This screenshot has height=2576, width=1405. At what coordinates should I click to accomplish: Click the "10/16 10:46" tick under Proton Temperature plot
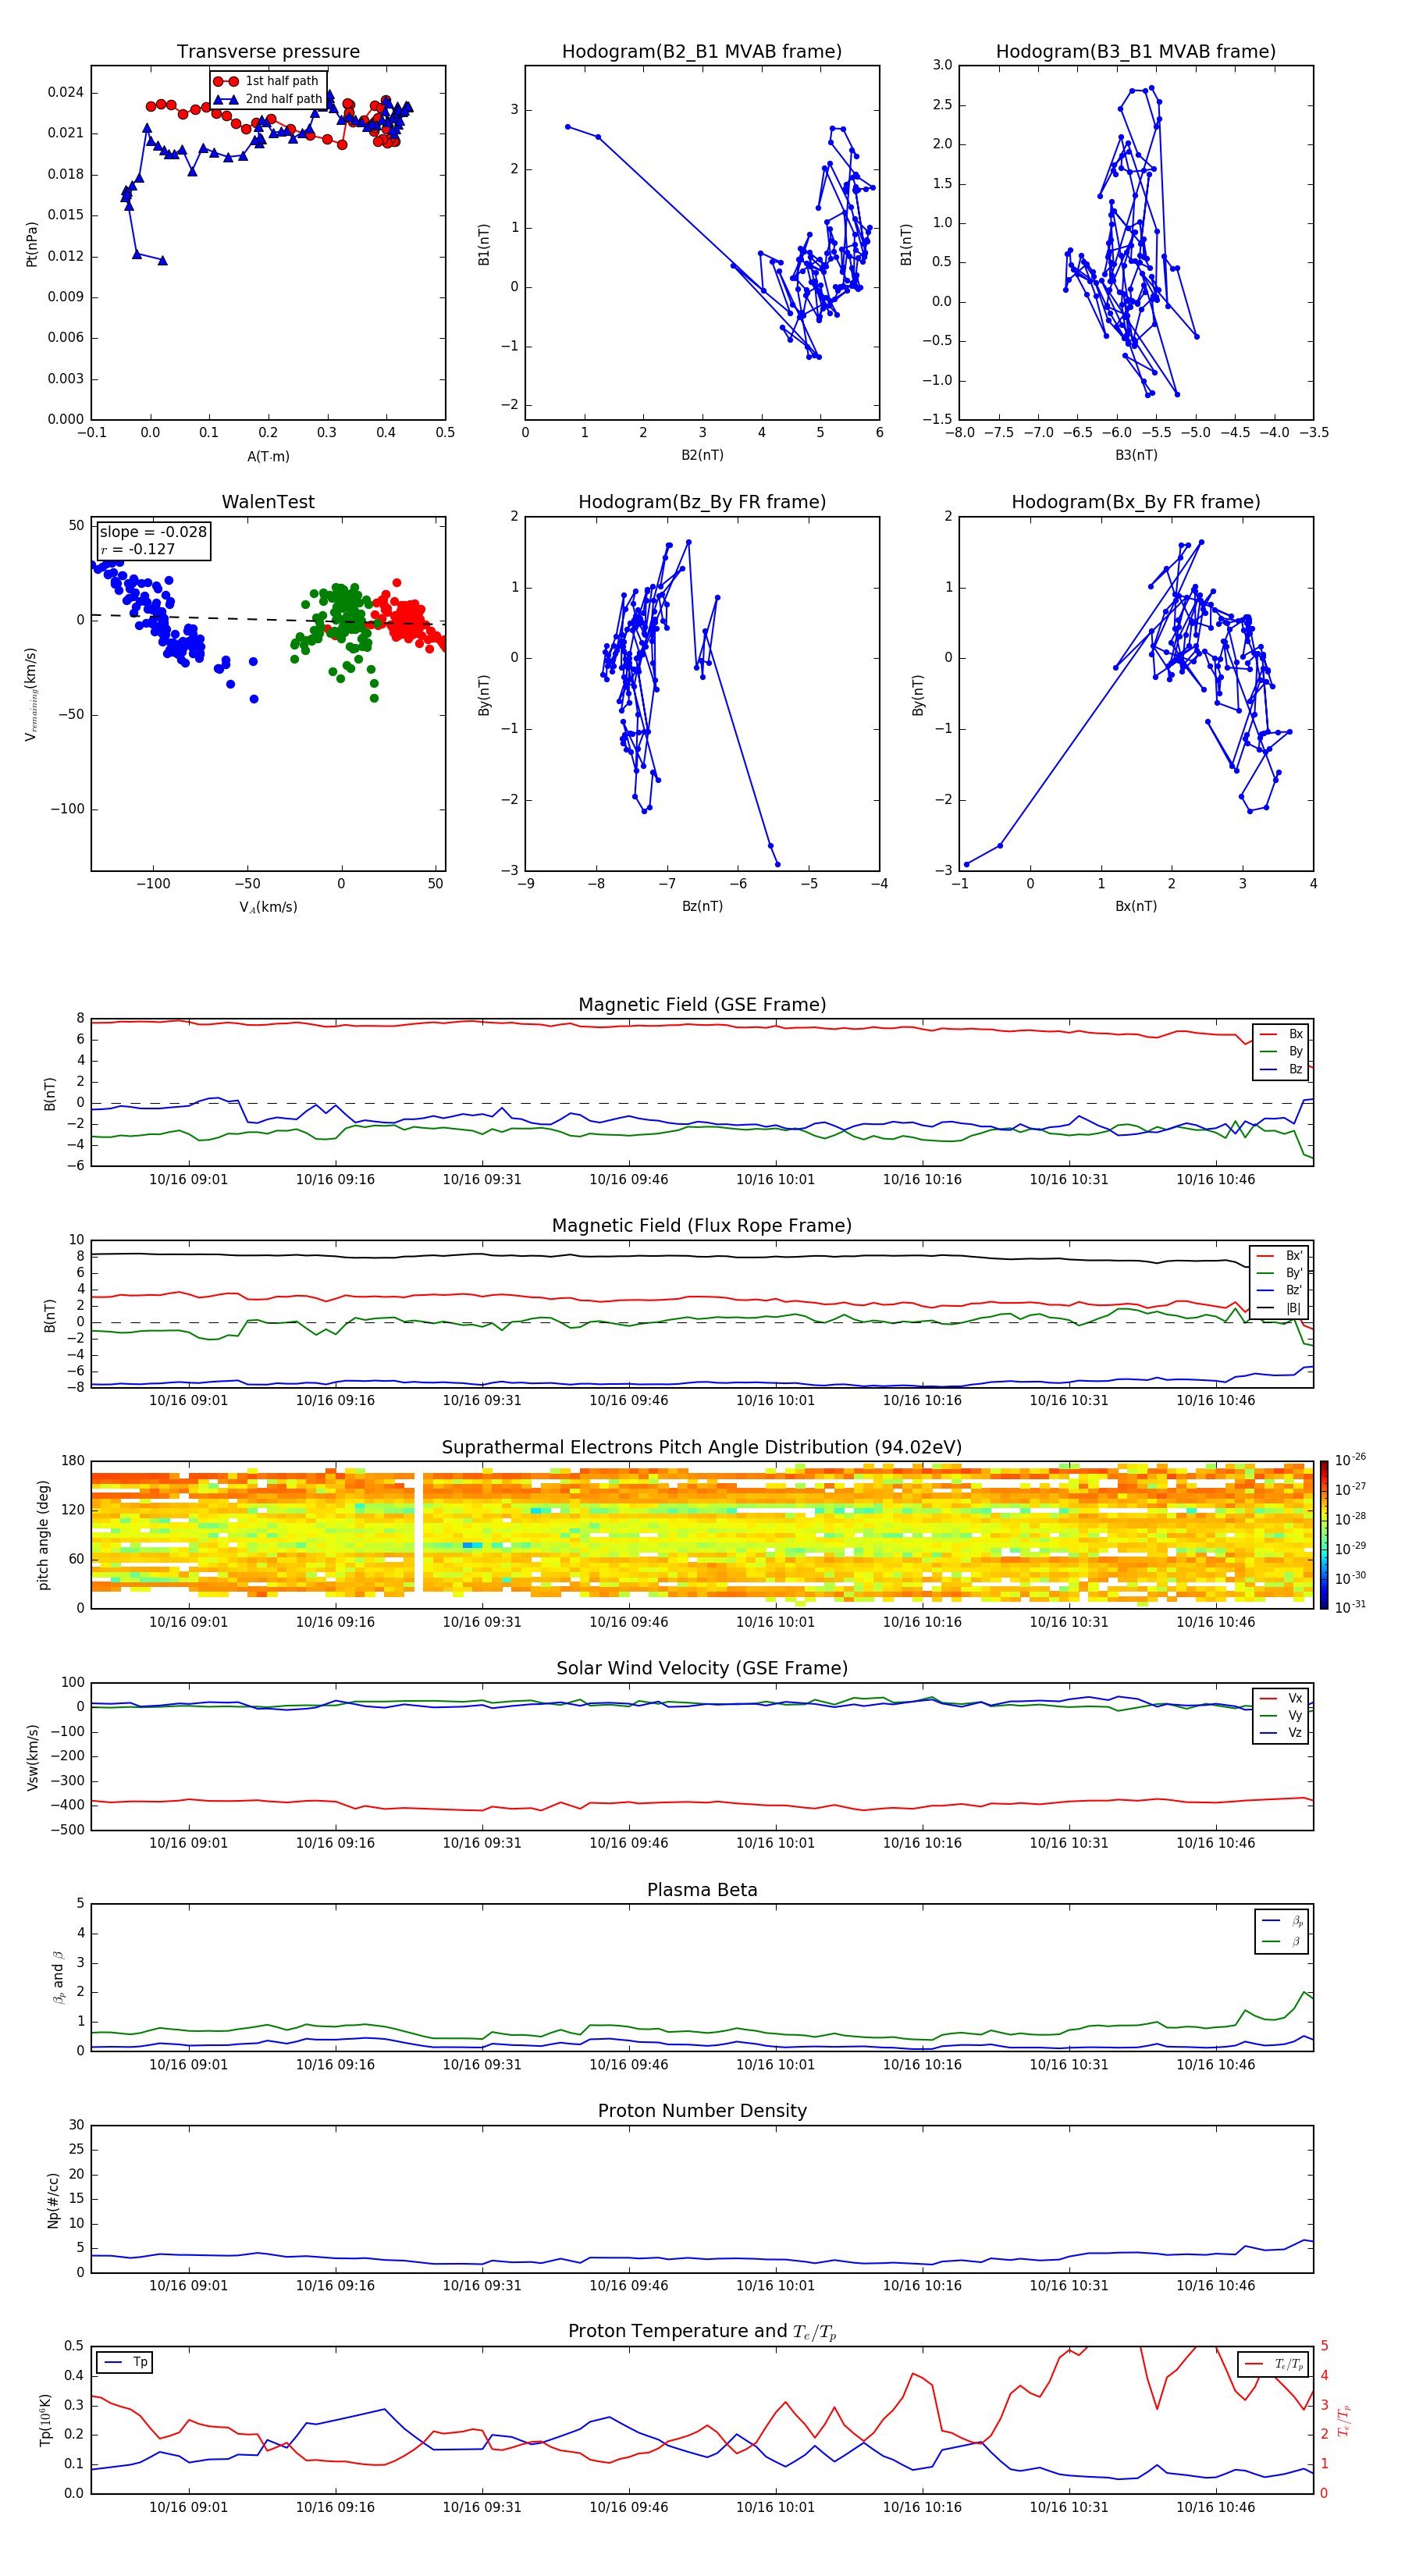click(x=1215, y=2507)
